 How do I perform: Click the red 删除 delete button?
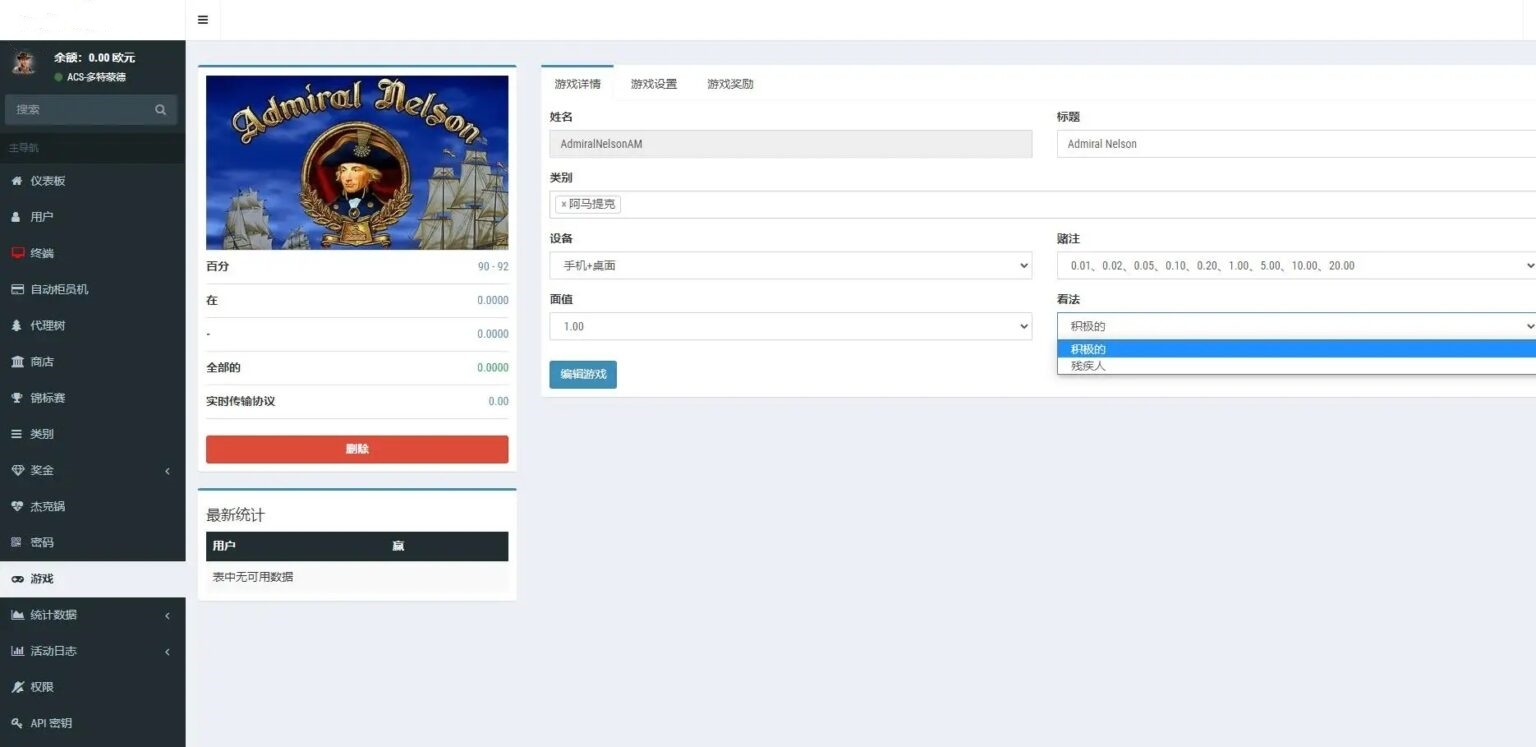coord(357,449)
